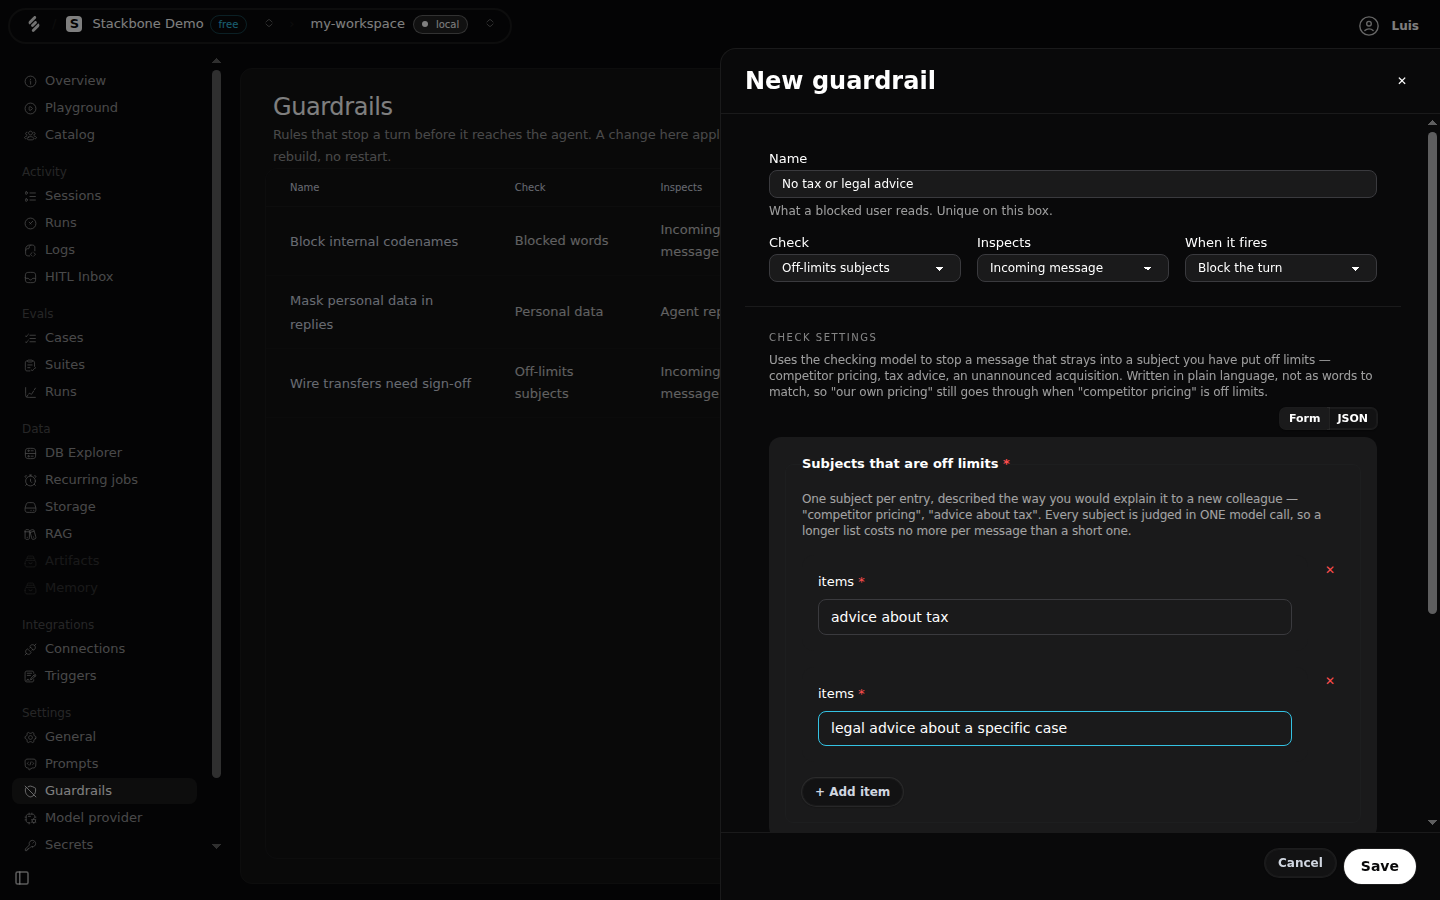This screenshot has width=1440, height=900.
Task: Open the Triggers icon under Integrations
Action: (x=30, y=676)
